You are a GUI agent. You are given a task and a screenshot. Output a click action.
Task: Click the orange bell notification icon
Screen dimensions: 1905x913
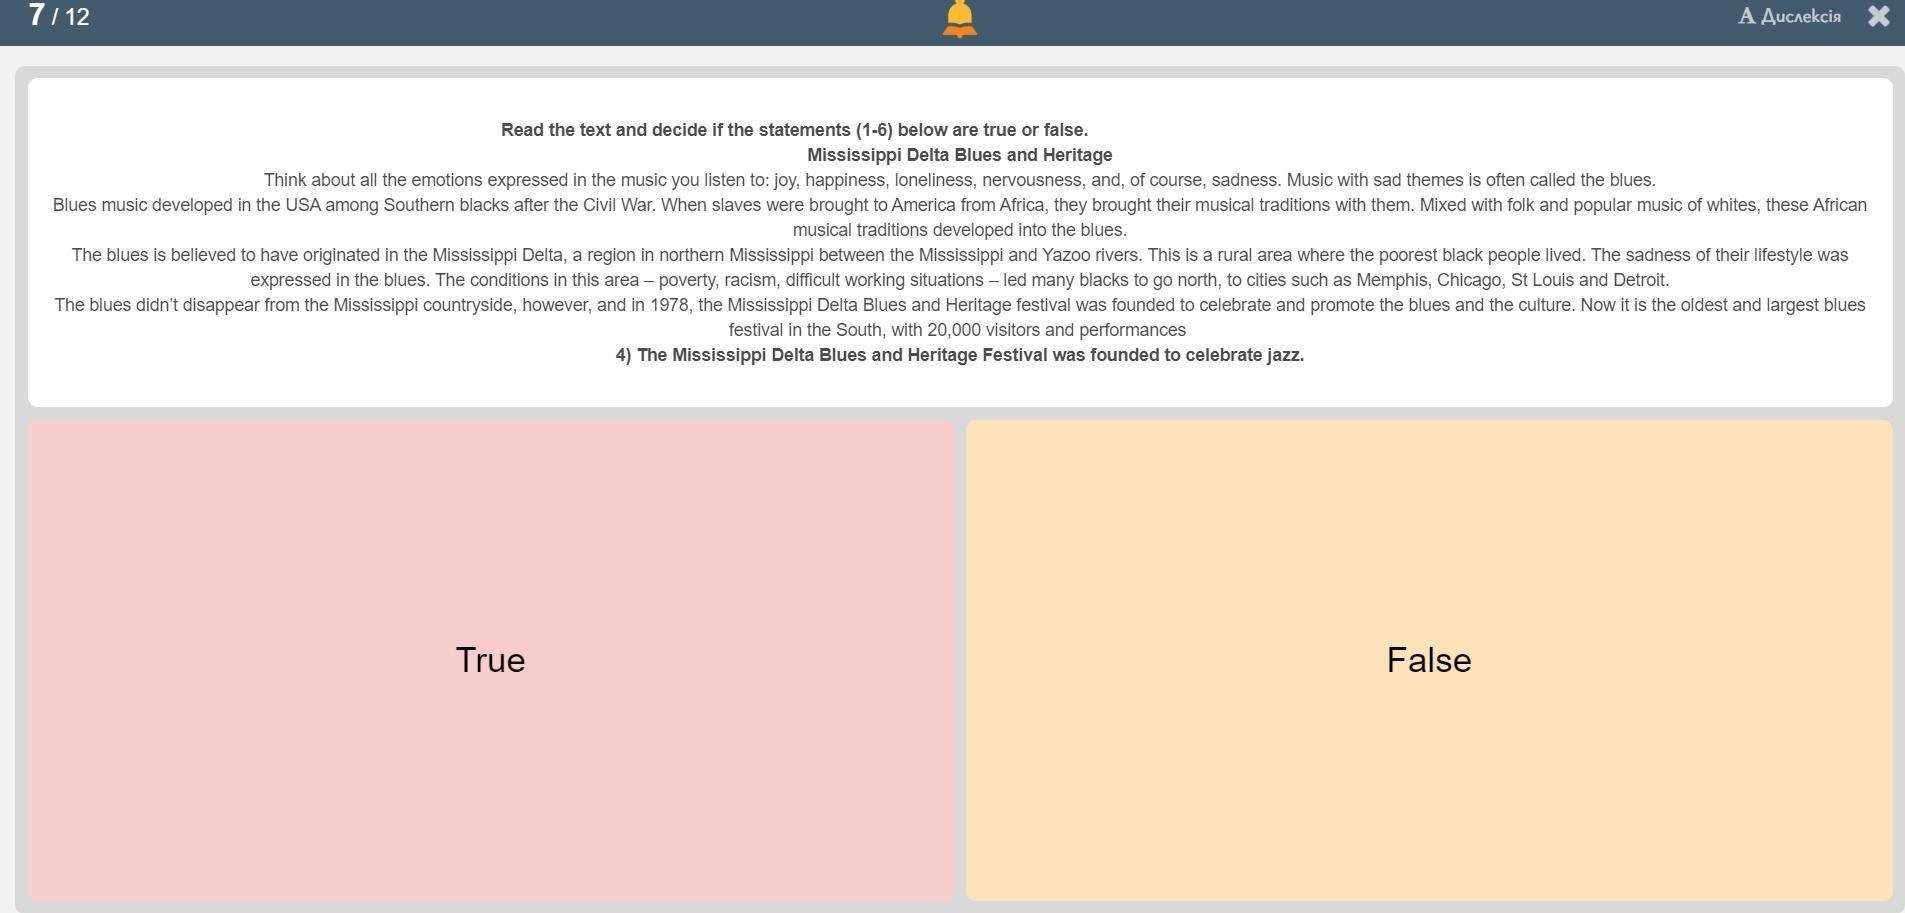959,18
